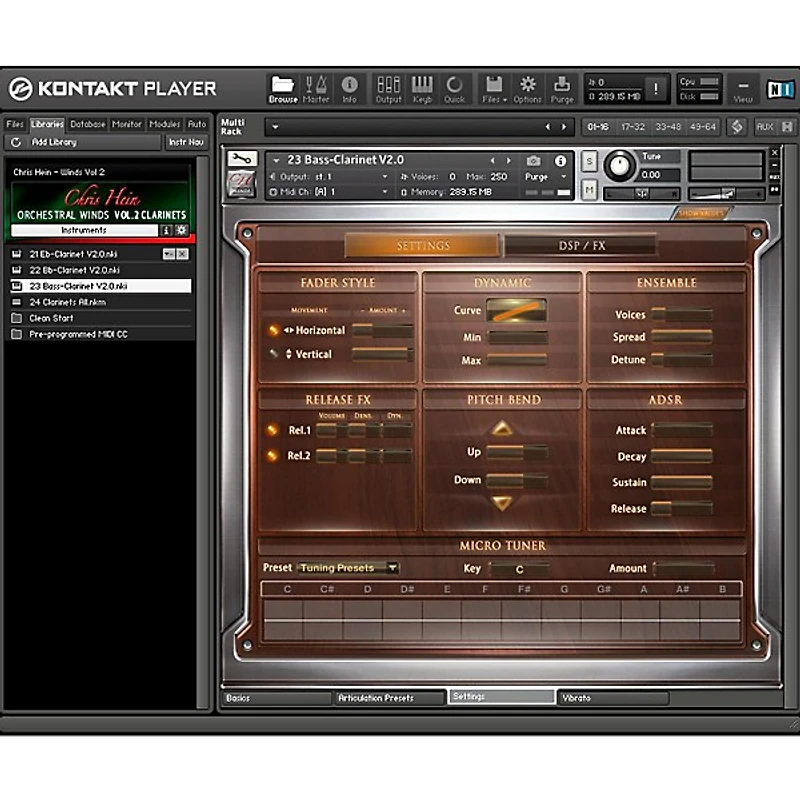This screenshot has height=800, width=800.
Task: Open the Master metronome panel icon
Action: (x=316, y=90)
